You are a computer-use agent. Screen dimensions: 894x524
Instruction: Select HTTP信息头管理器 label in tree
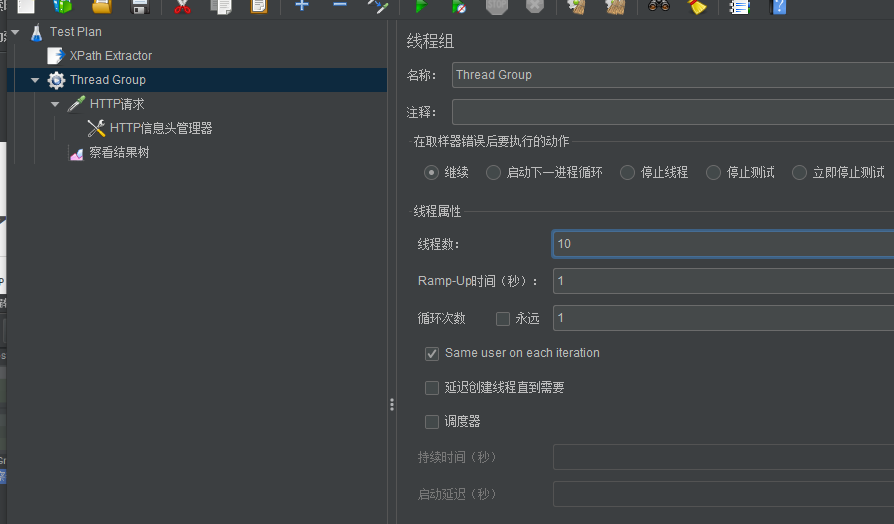tap(161, 128)
